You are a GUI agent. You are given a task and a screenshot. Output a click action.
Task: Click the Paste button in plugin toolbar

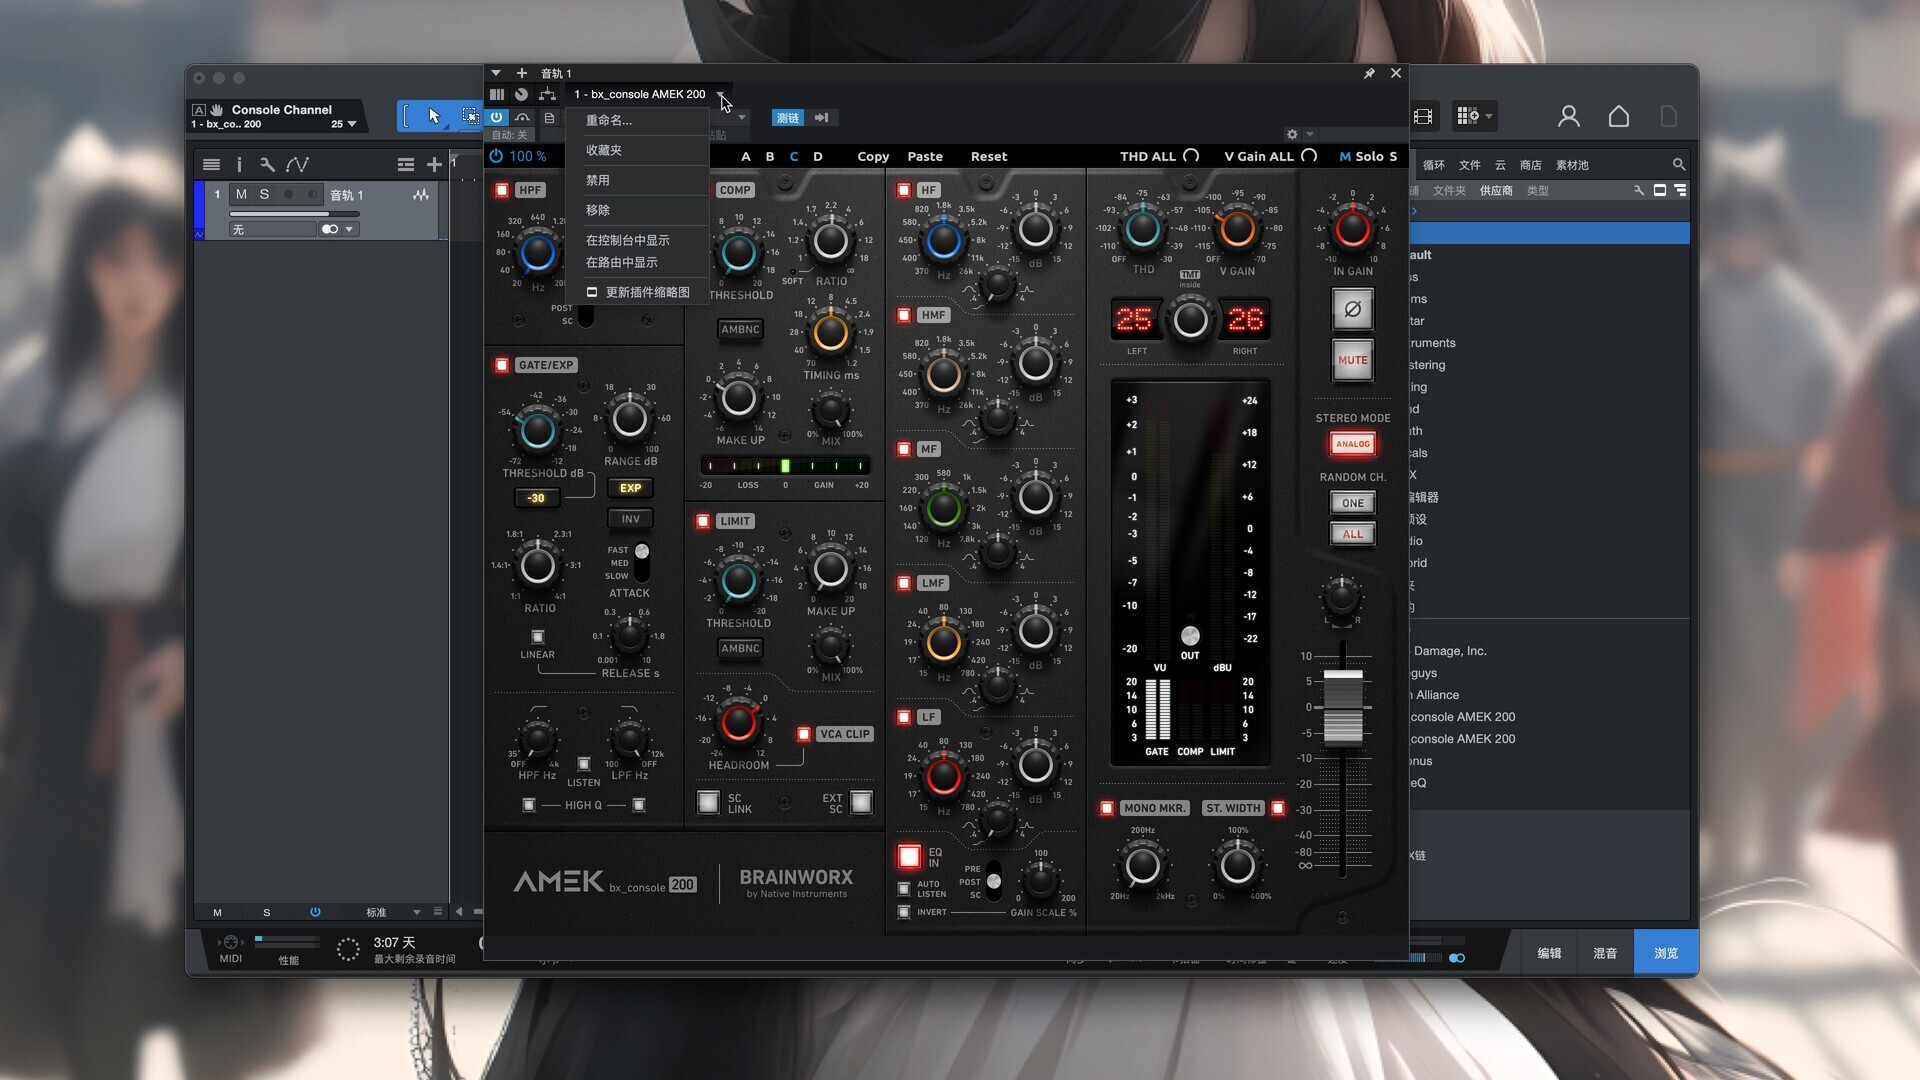coord(925,156)
